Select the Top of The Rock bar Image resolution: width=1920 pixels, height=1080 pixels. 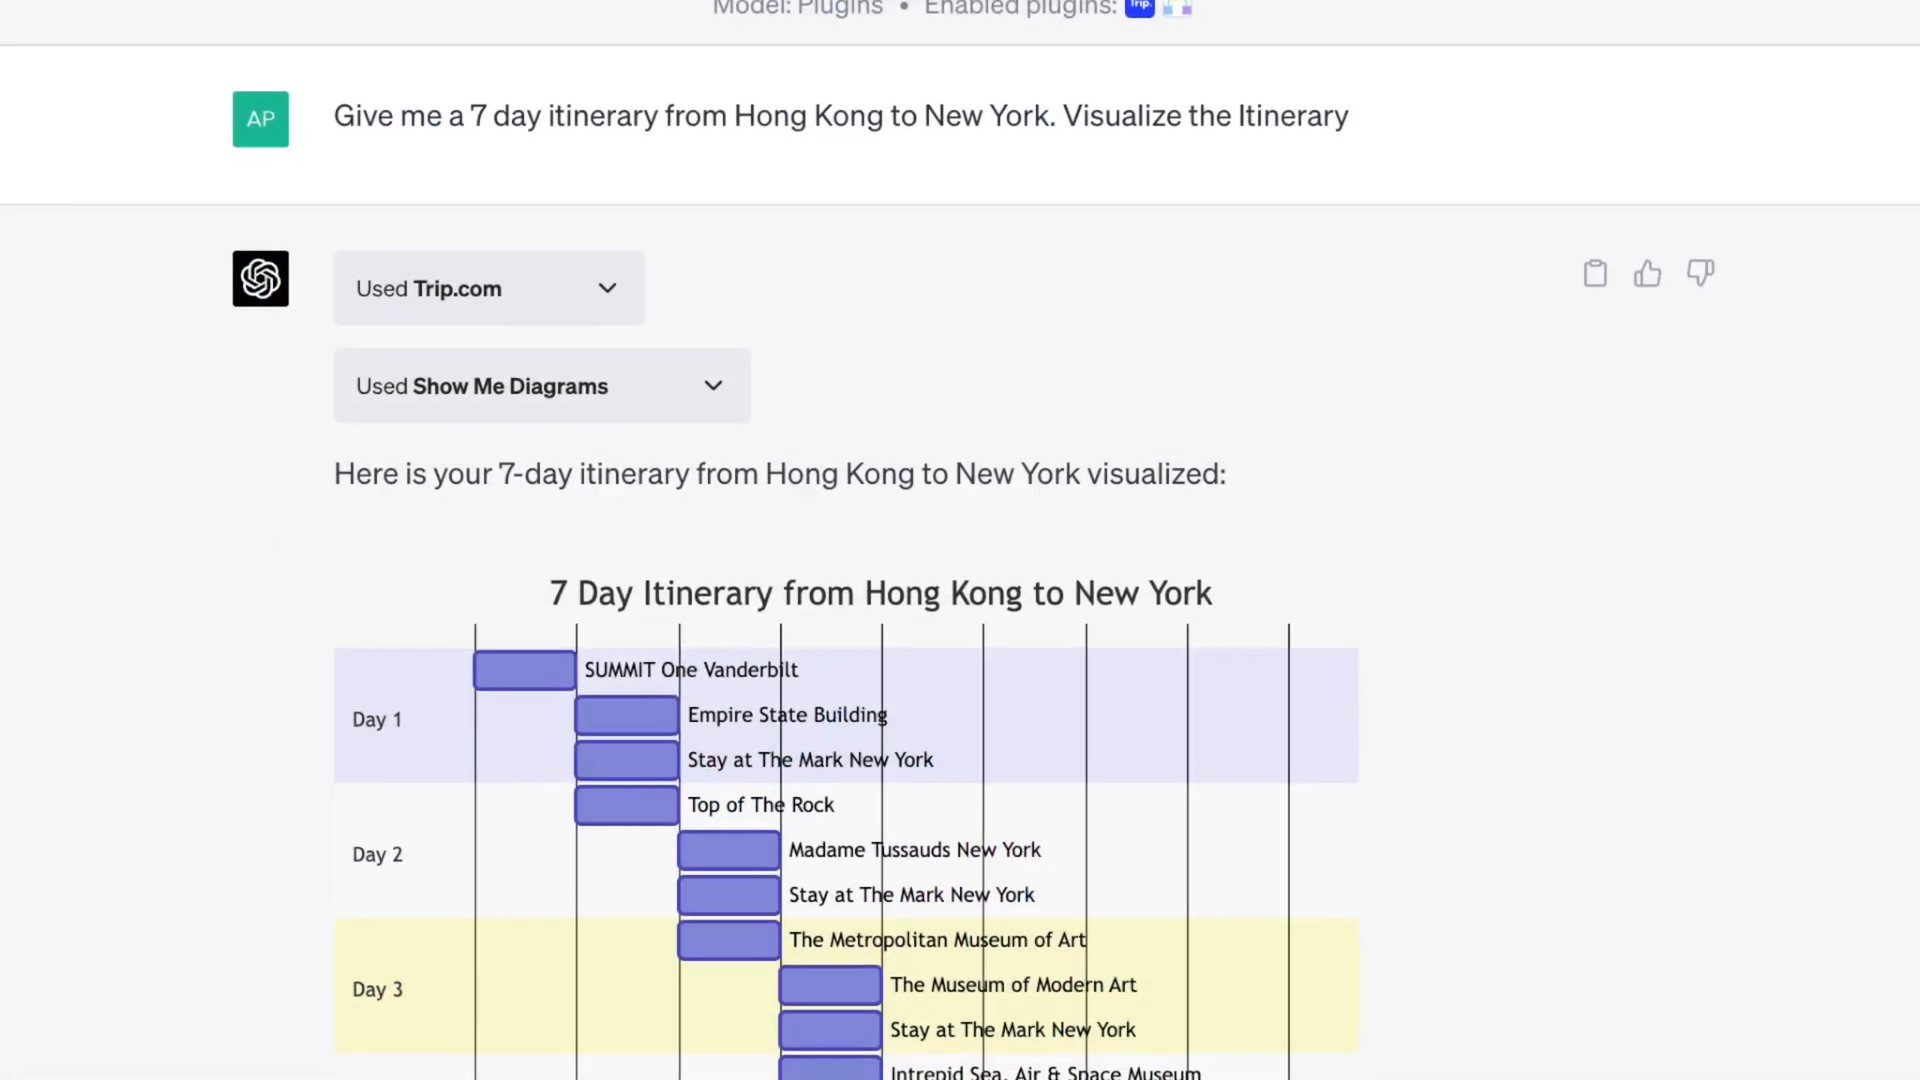(x=626, y=805)
